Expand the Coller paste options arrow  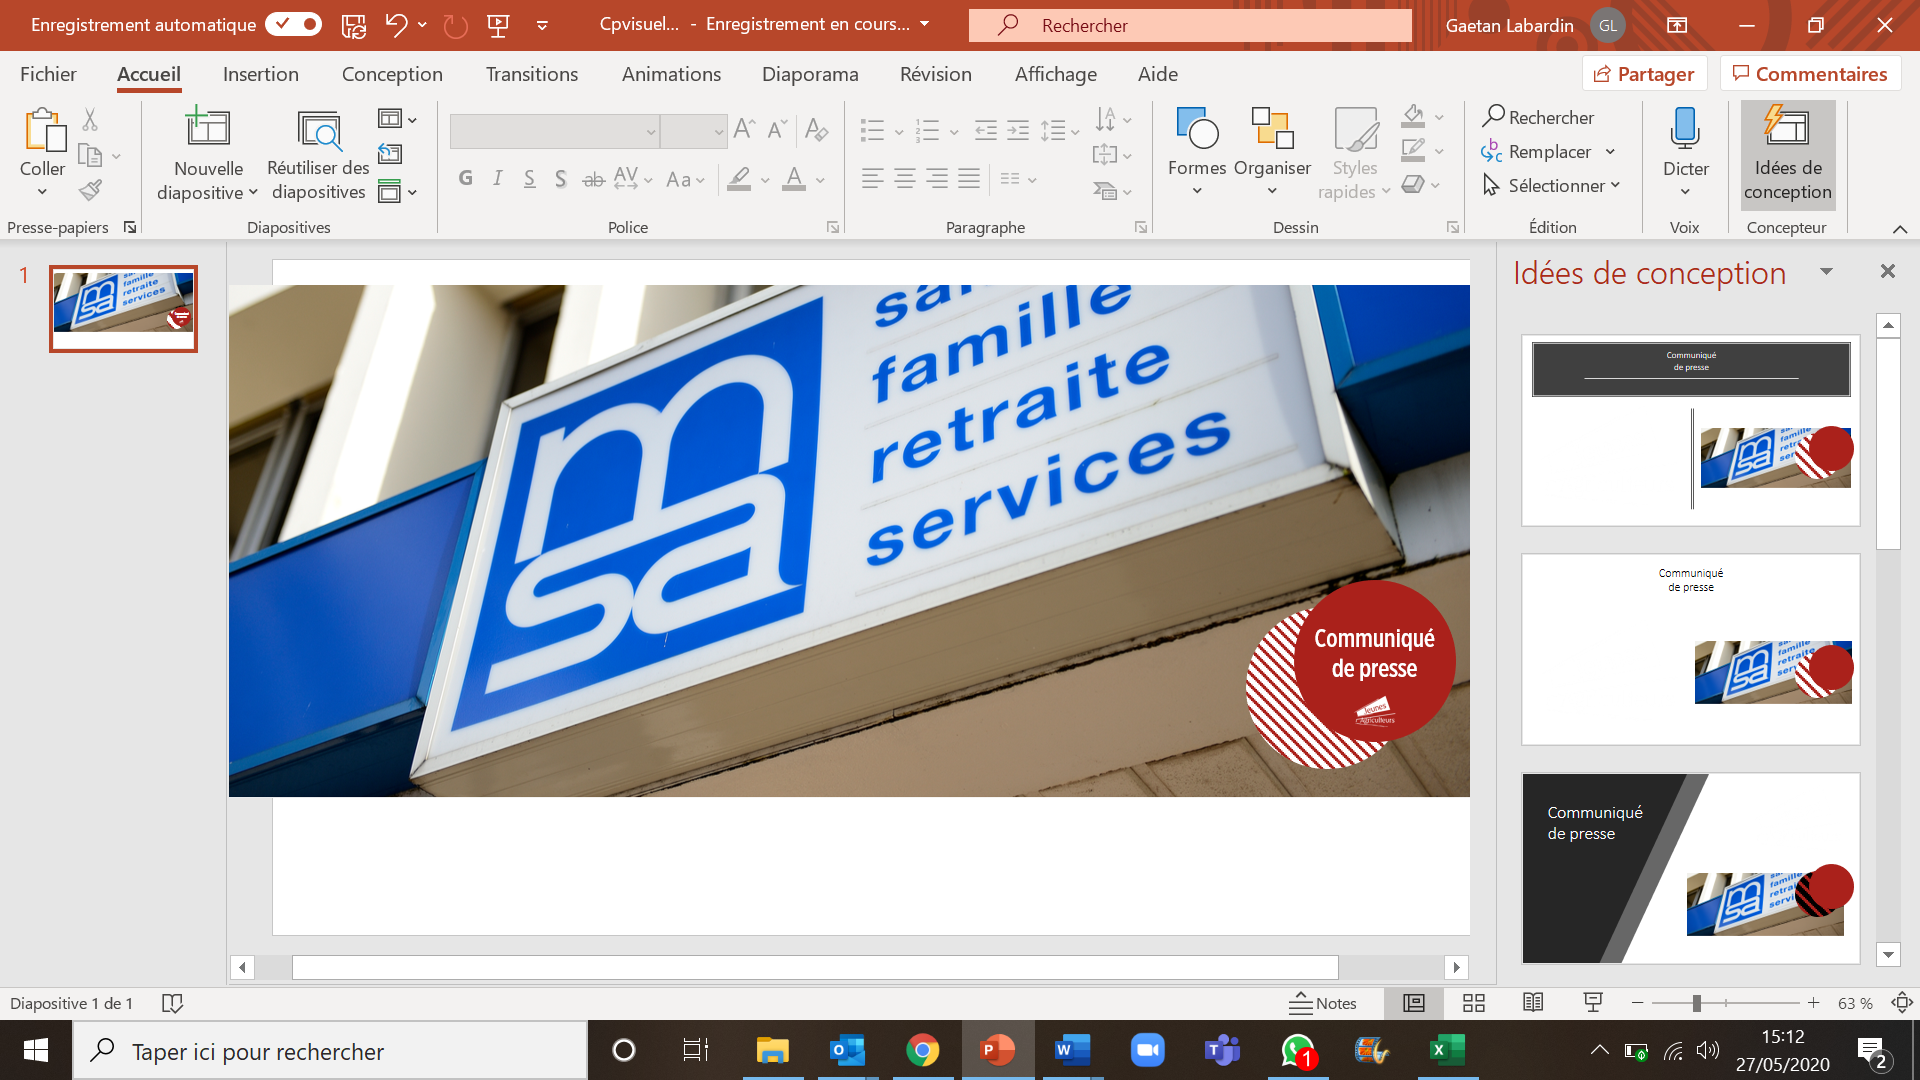click(x=42, y=192)
